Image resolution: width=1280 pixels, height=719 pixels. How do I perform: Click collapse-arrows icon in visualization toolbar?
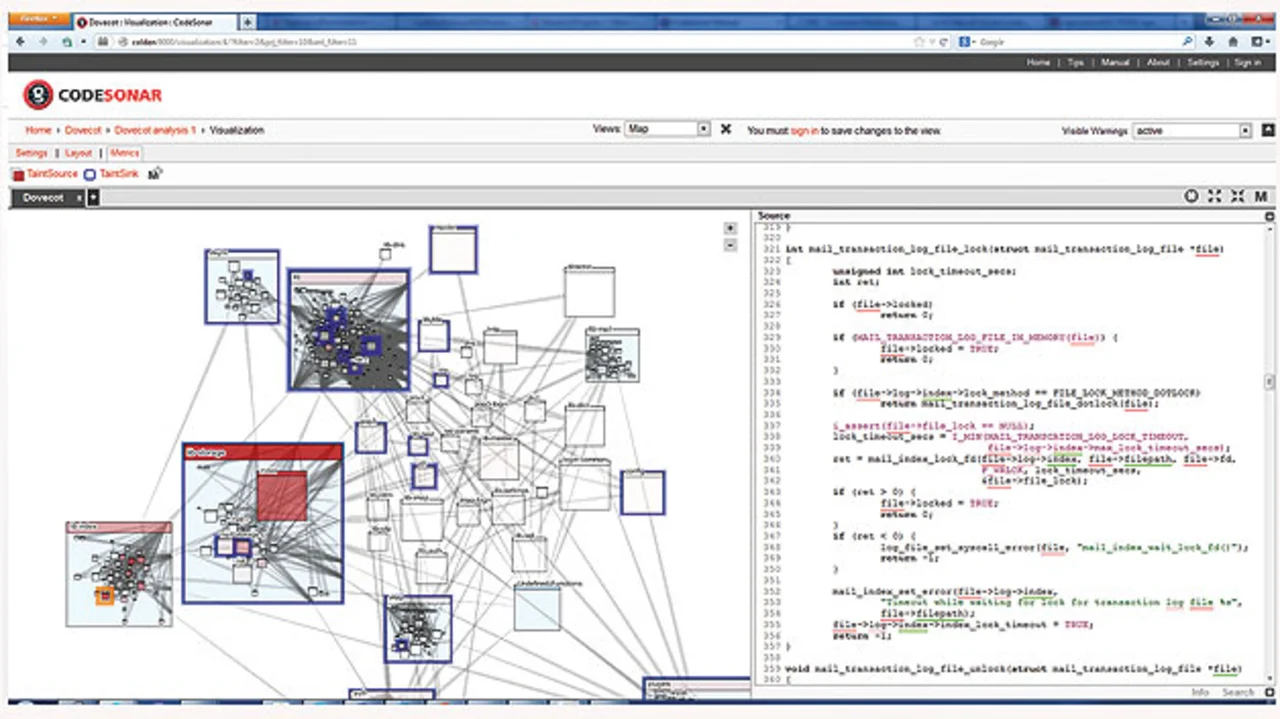(x=1238, y=197)
